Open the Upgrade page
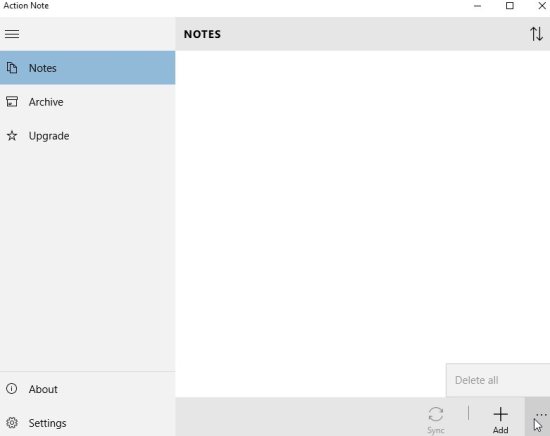The image size is (550, 436). pos(88,136)
